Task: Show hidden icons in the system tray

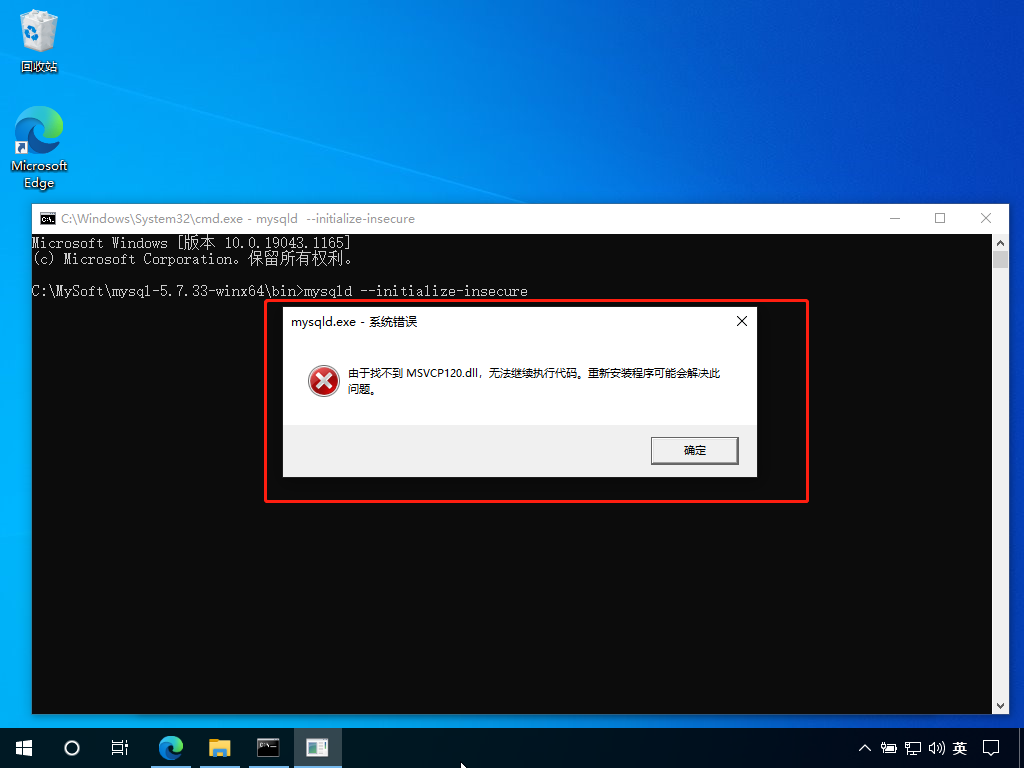Action: click(864, 747)
